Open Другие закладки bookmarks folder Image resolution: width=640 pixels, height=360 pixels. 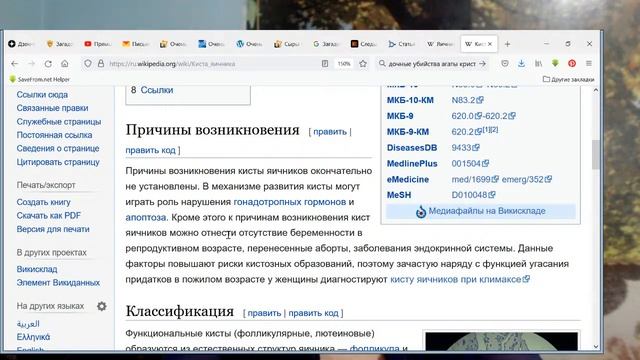coord(568,80)
